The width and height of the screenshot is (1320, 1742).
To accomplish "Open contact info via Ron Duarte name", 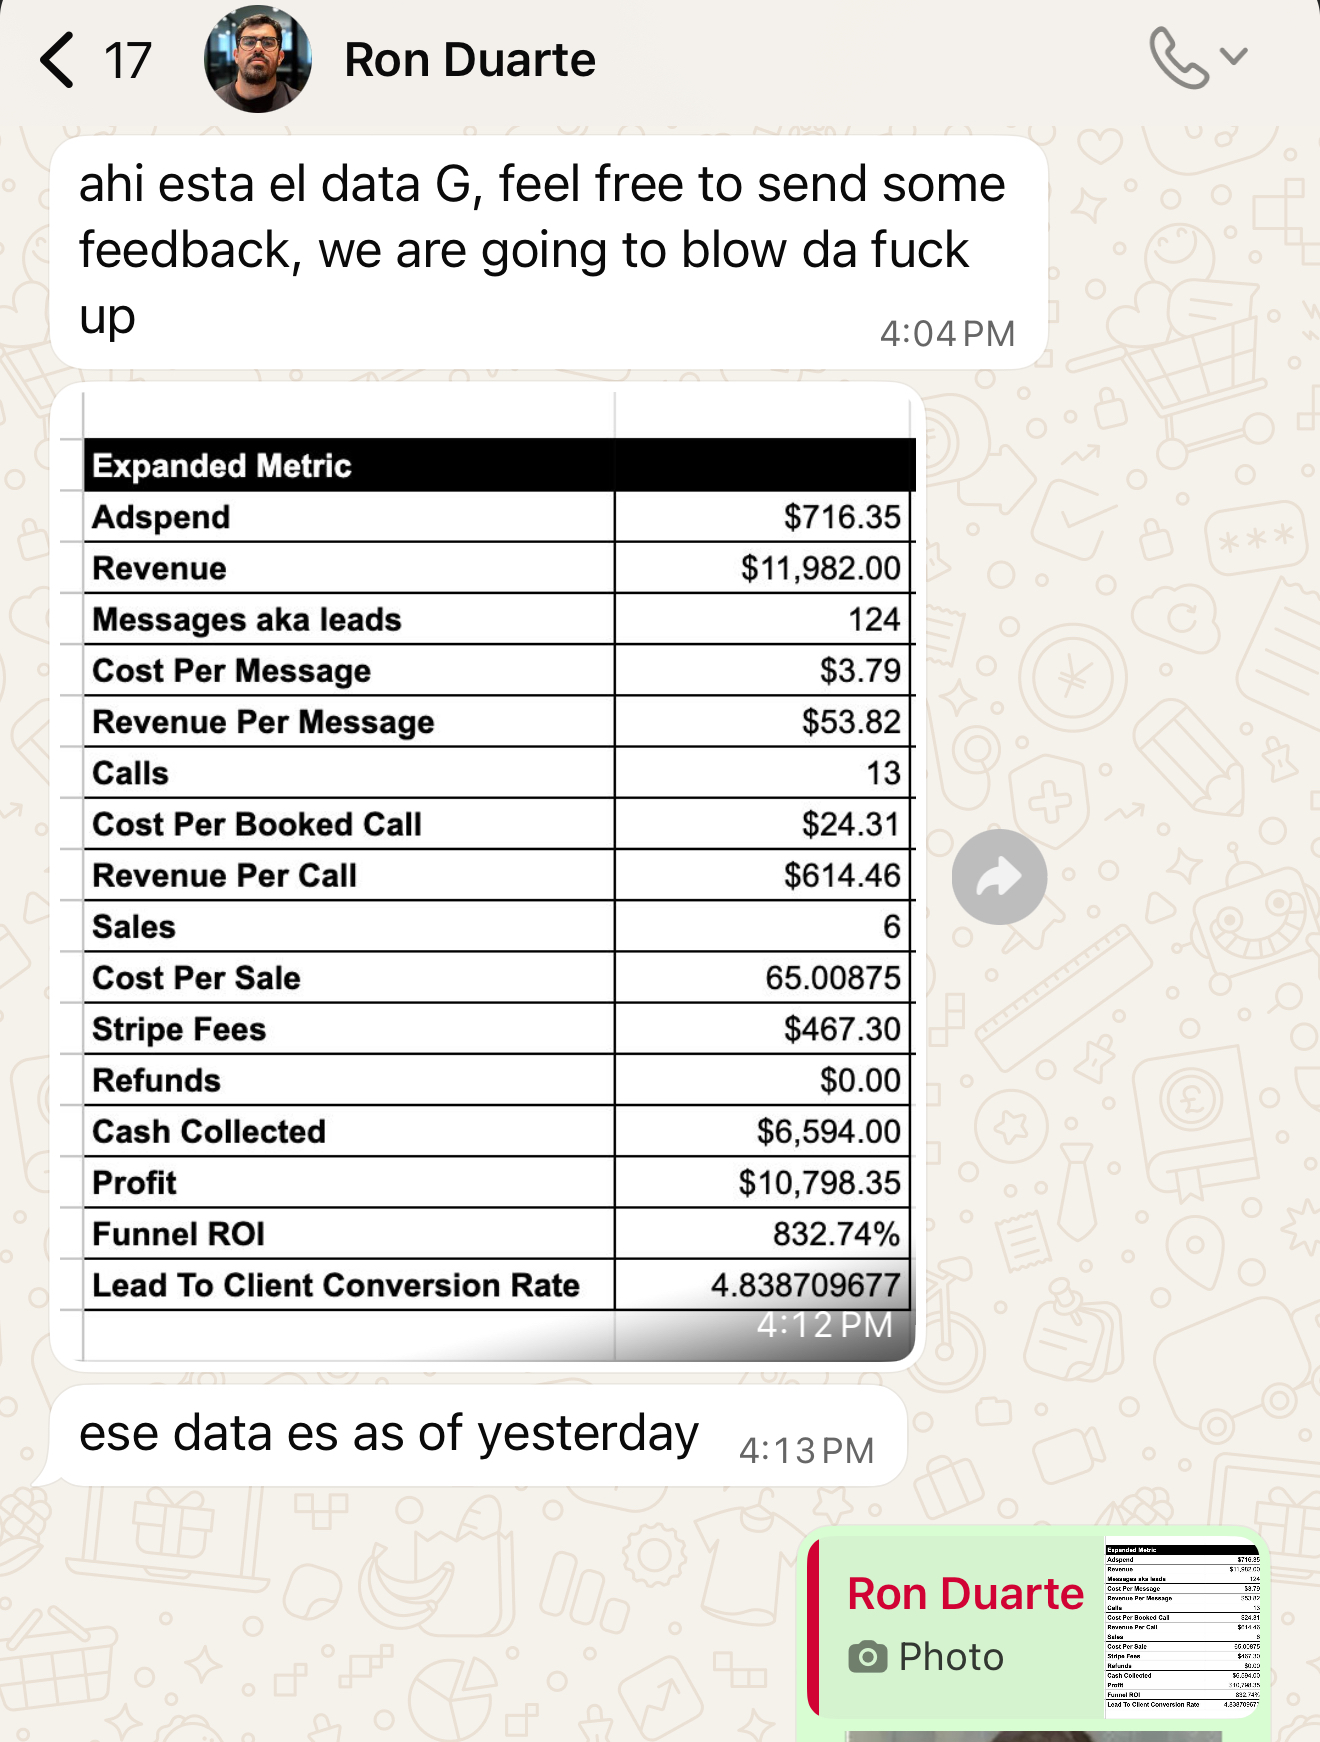I will 470,60.
